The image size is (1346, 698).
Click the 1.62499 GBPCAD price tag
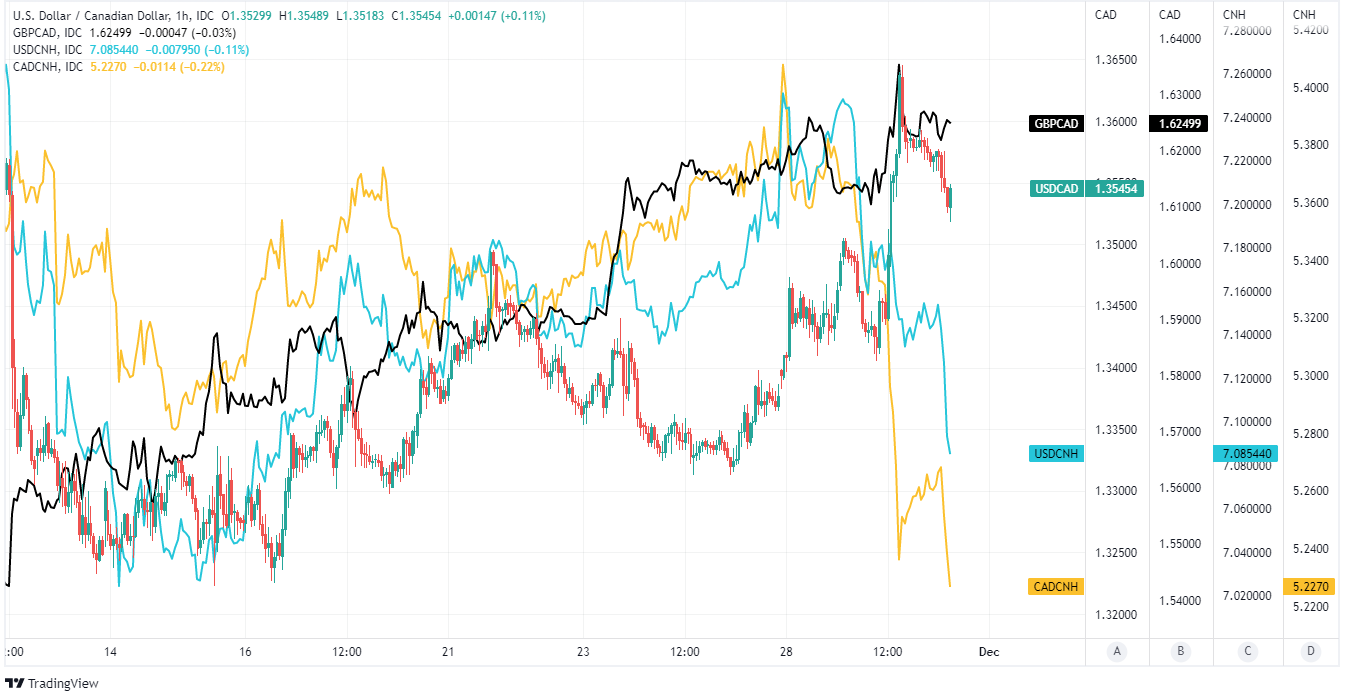tap(1180, 124)
